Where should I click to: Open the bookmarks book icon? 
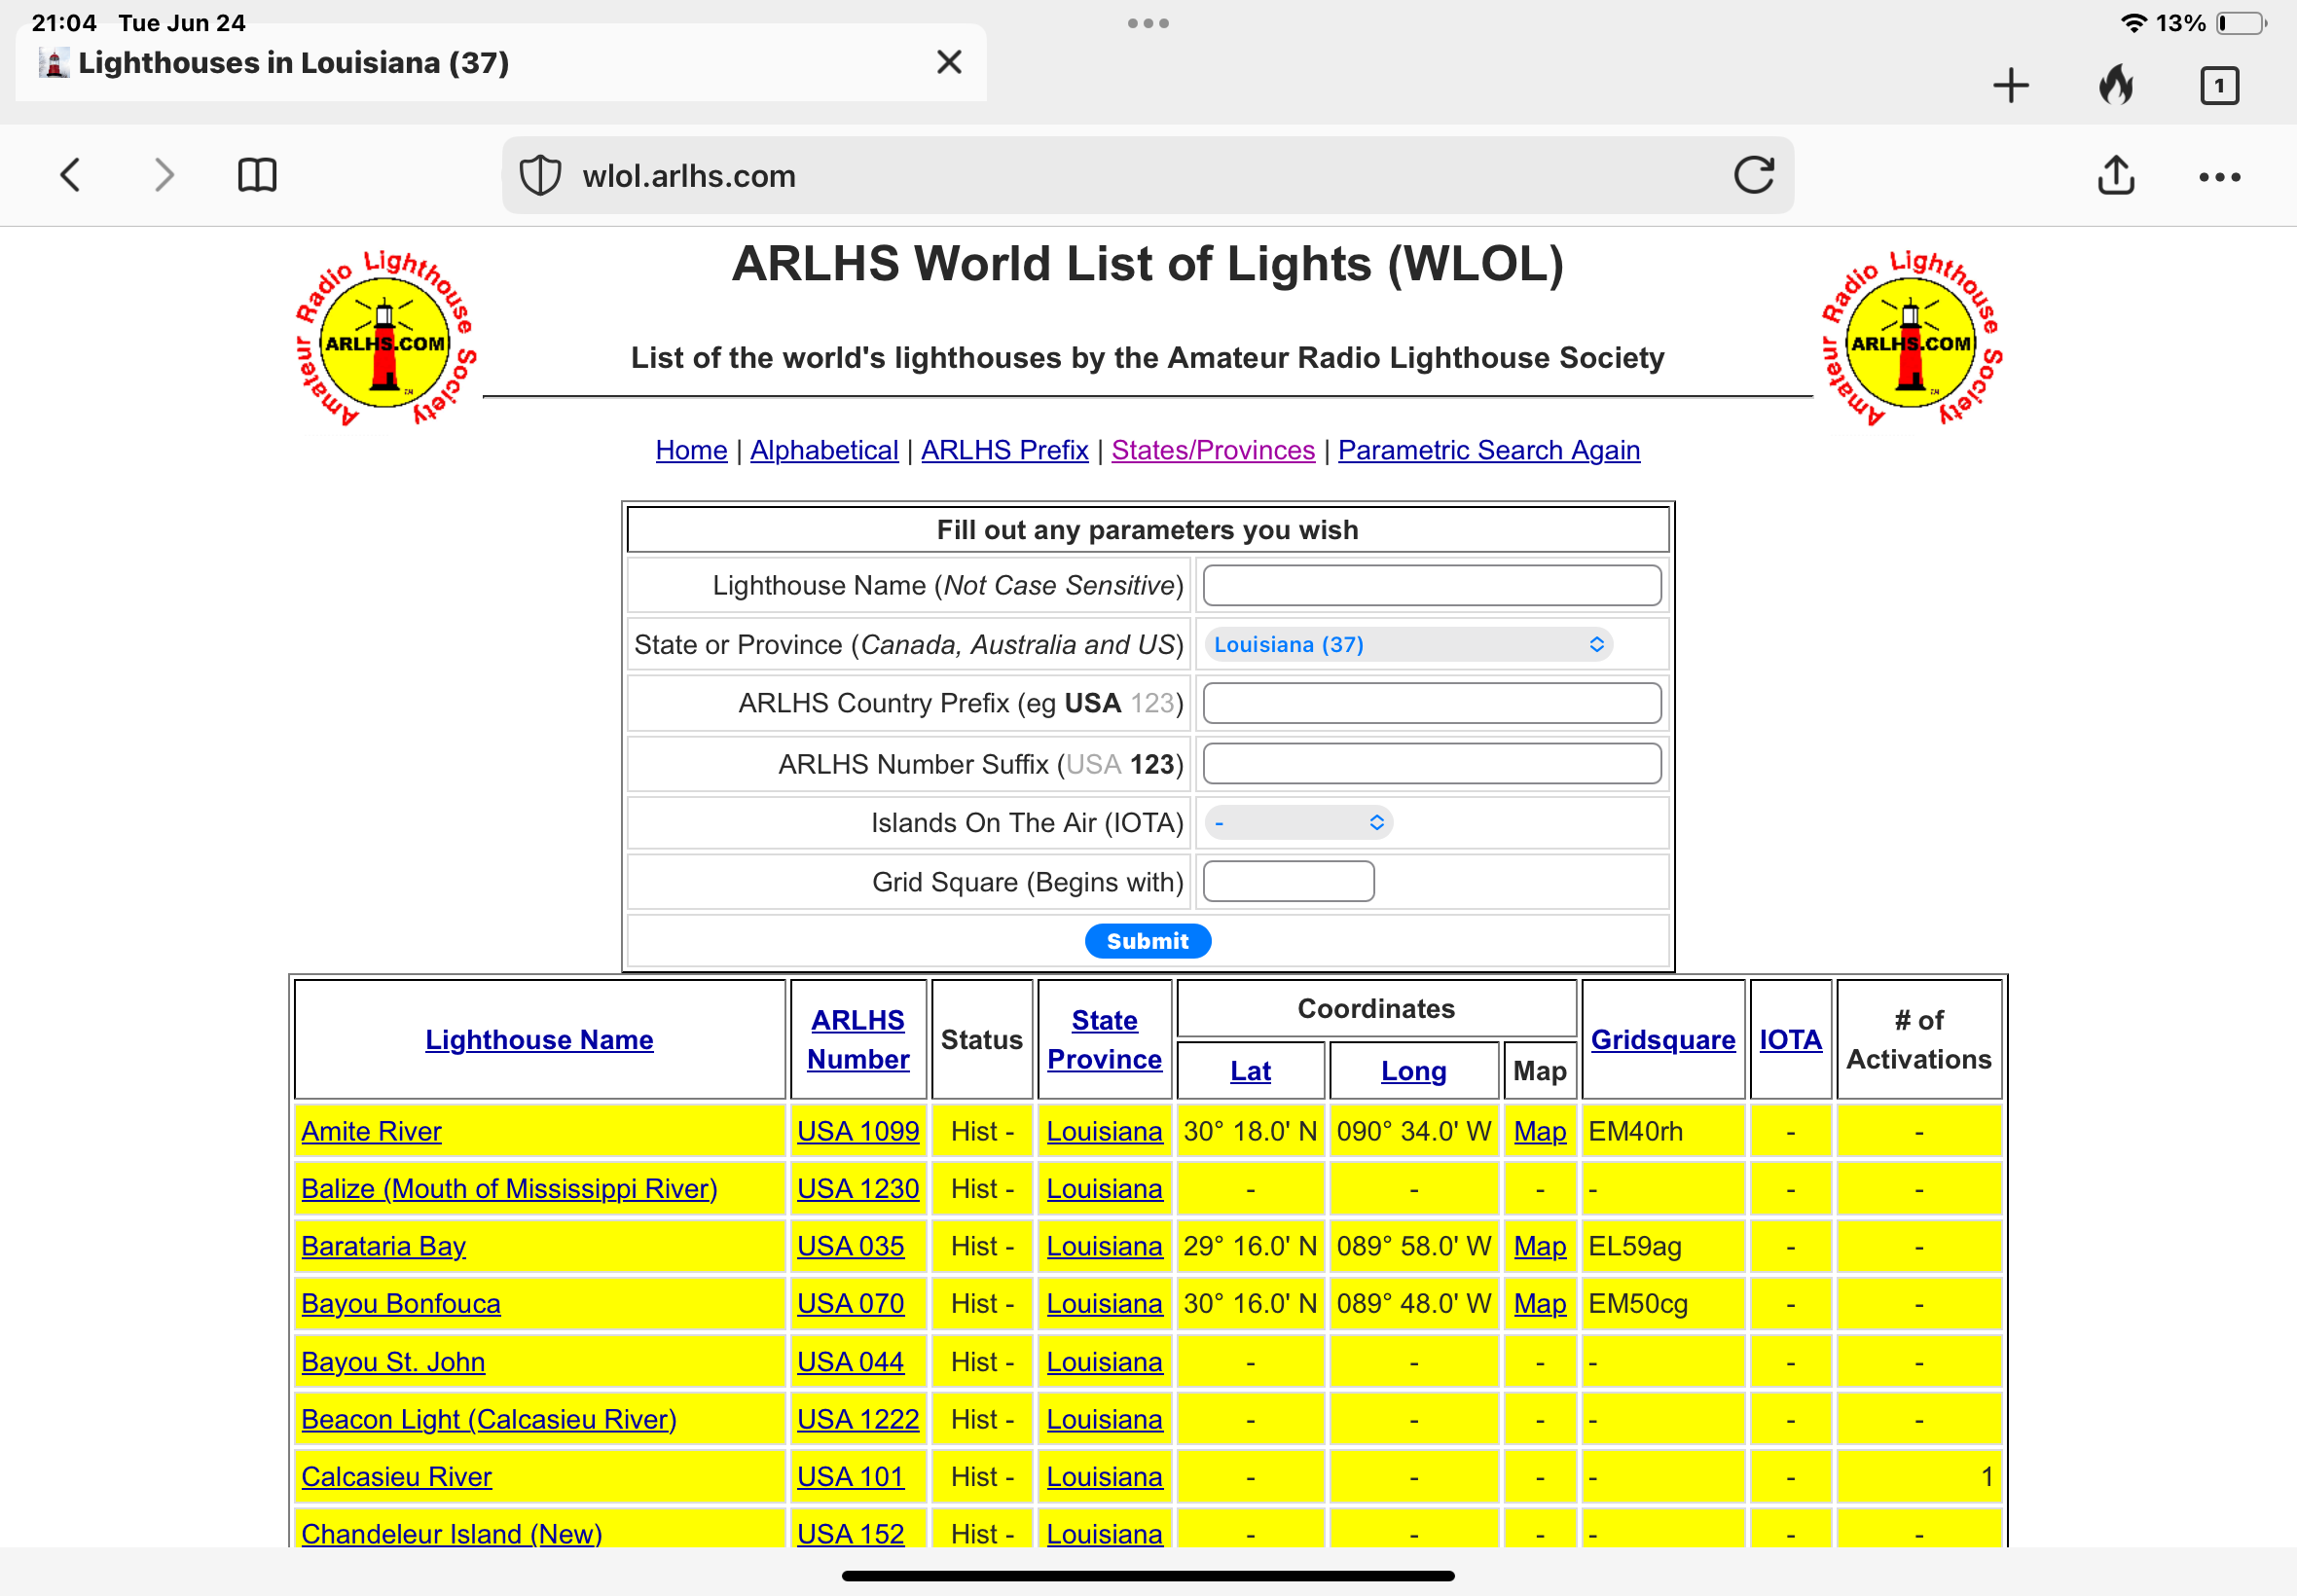257,175
